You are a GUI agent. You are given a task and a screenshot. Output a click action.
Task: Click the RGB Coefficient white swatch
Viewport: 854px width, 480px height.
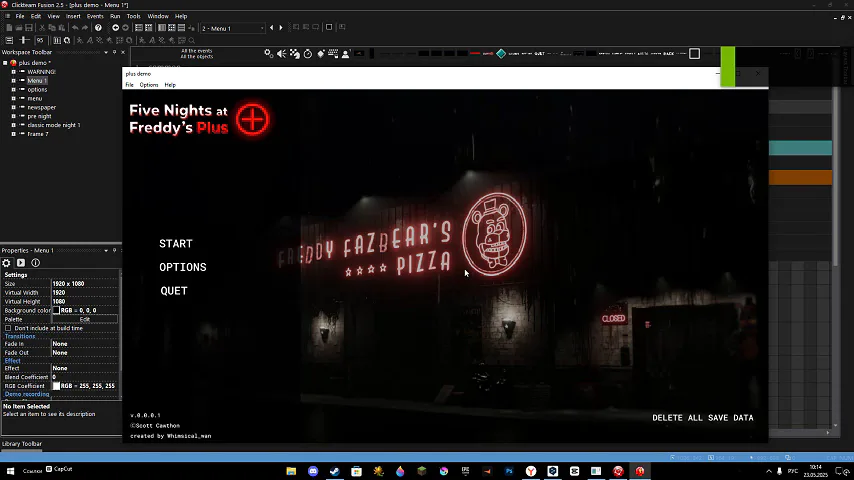(56, 386)
